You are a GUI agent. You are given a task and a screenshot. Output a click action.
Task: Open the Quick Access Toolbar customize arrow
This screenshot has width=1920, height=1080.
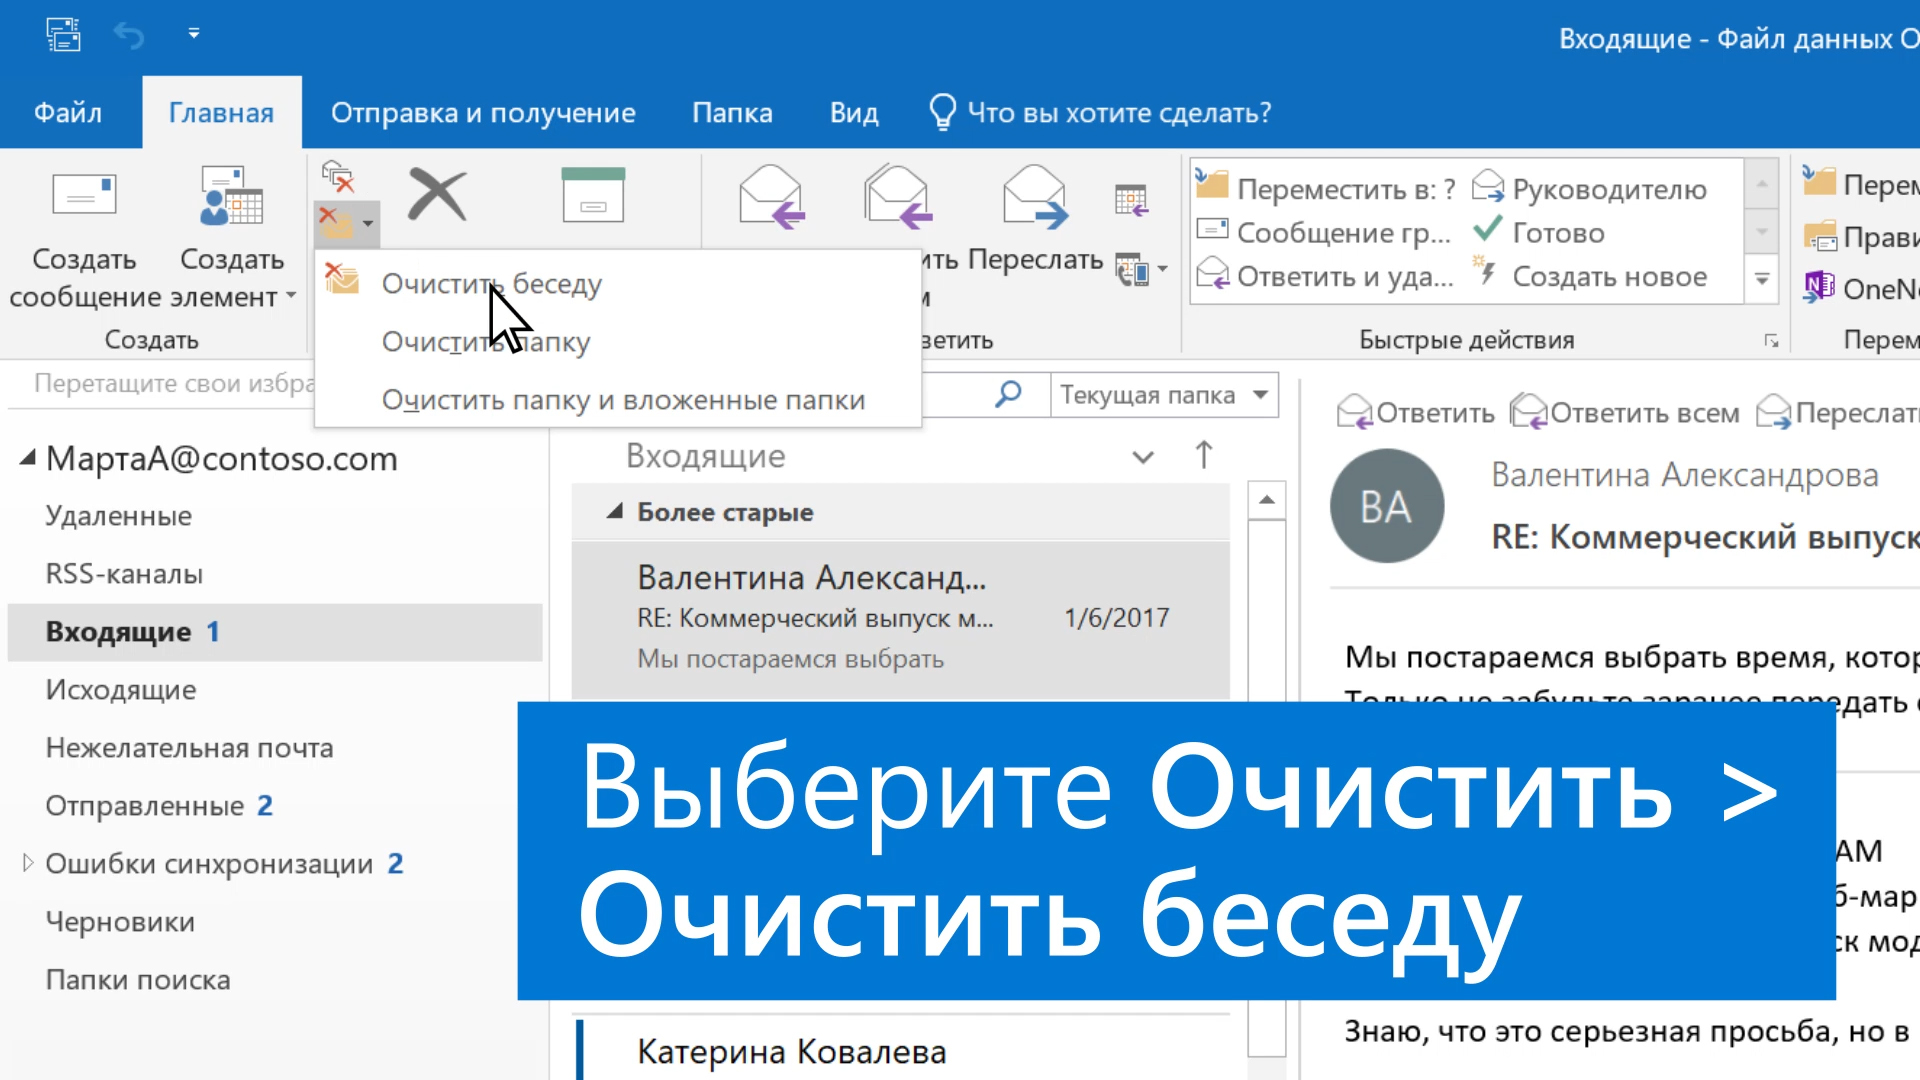[x=194, y=34]
